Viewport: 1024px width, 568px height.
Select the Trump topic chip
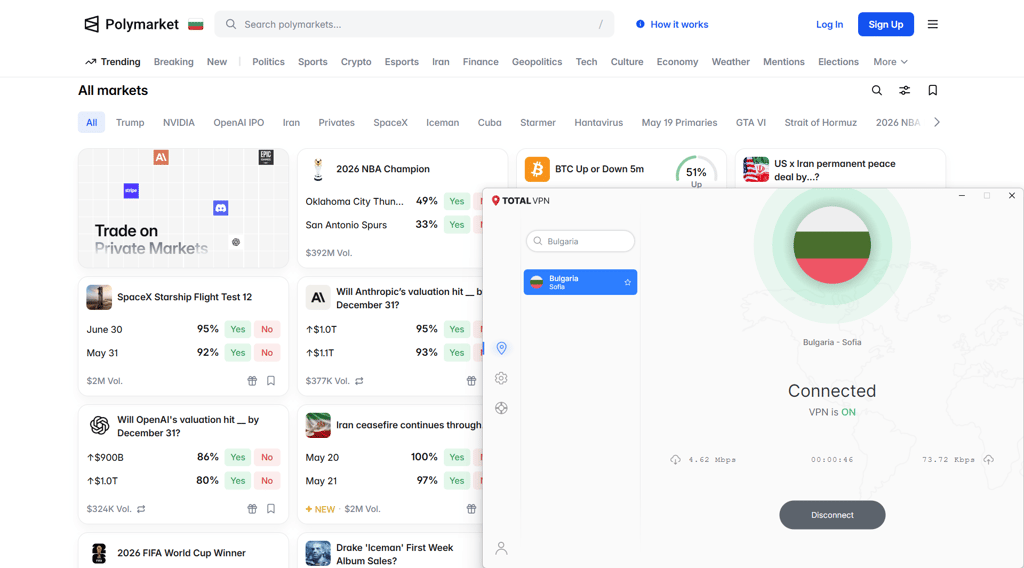click(x=130, y=122)
